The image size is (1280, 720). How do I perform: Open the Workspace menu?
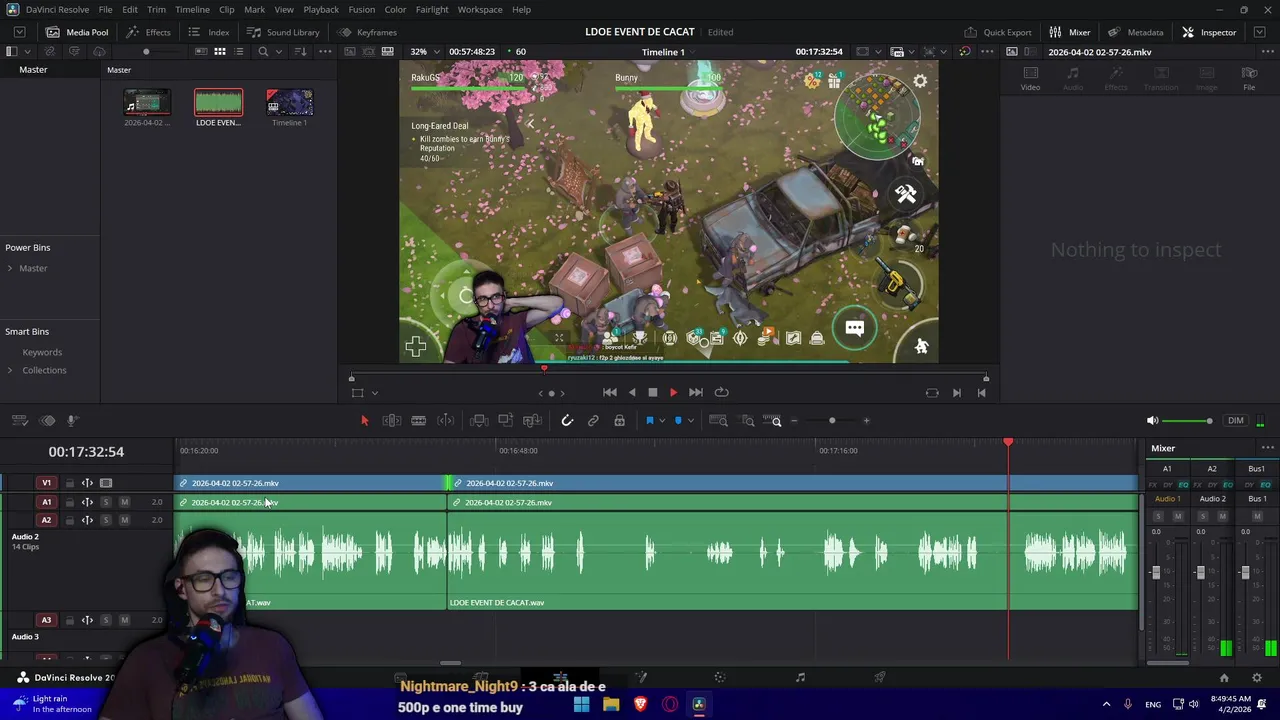tap(480, 9)
